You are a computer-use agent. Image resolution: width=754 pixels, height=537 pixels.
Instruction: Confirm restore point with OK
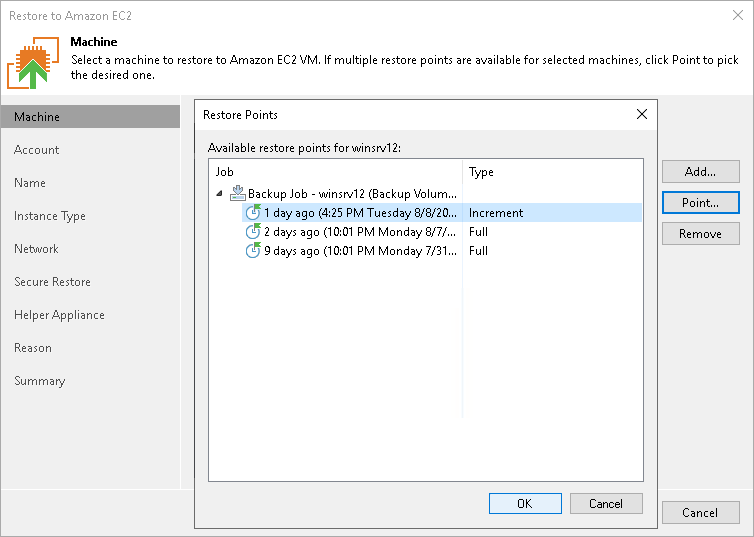[525, 503]
